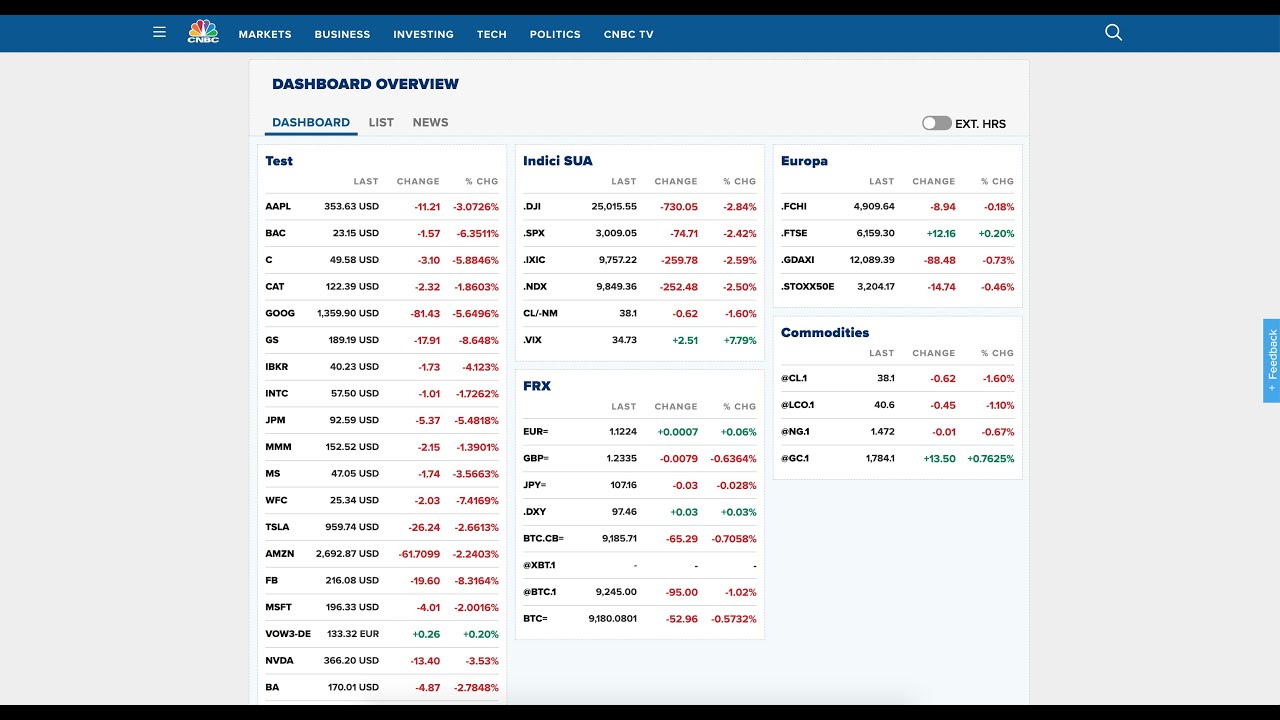Screen dimensions: 1280x720
Task: Click the CNBC peacock logo
Action: (x=203, y=32)
